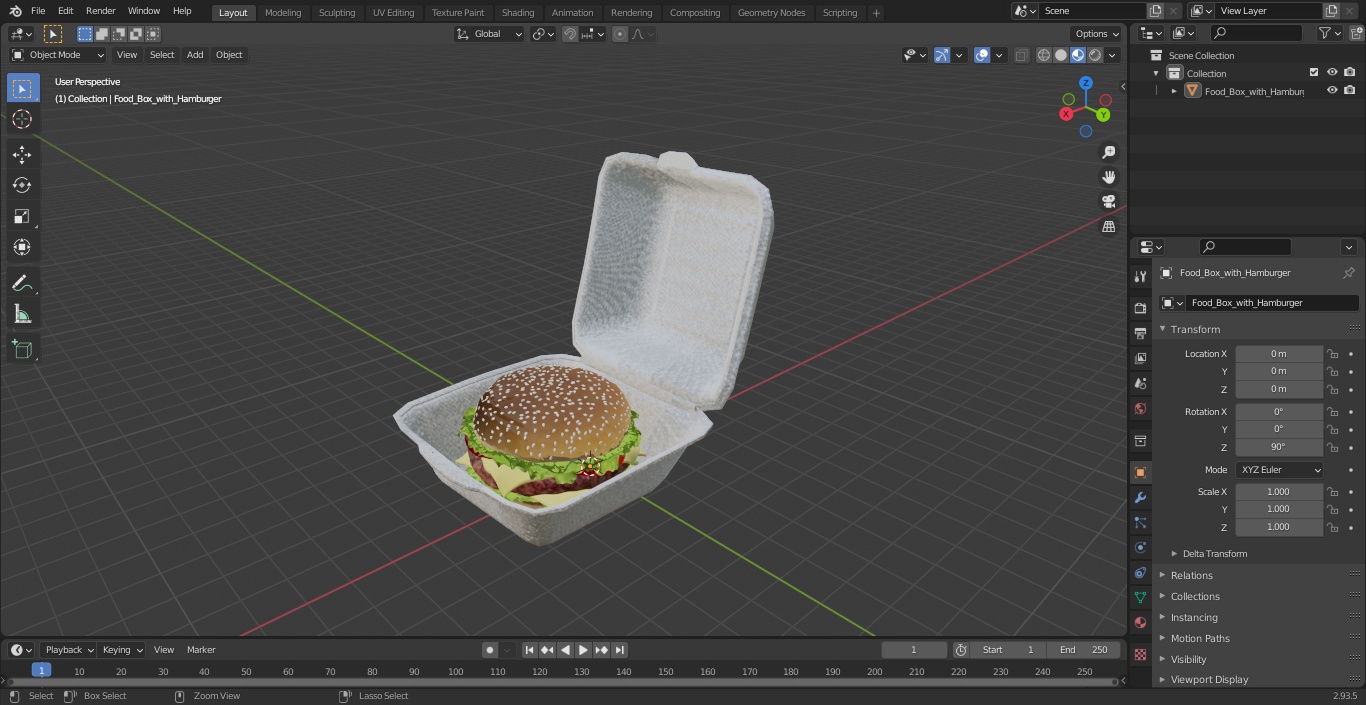Hide Food_Box_with_Hamburger in viewport via eye

pyautogui.click(x=1332, y=90)
